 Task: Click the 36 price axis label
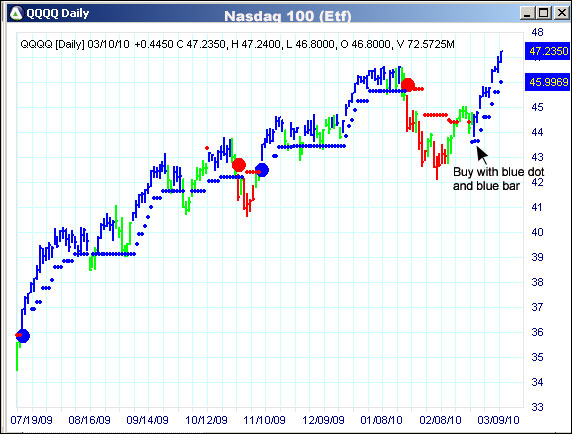pos(537,332)
